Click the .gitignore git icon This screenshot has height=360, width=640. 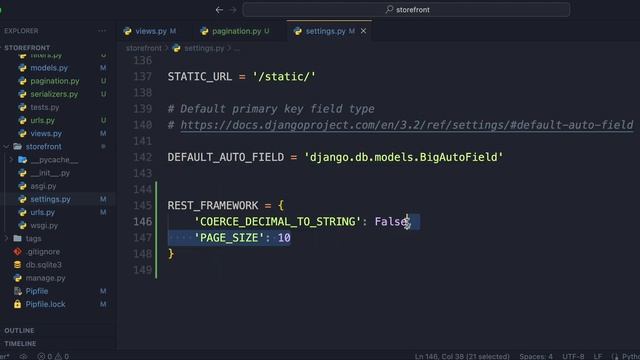click(x=17, y=252)
